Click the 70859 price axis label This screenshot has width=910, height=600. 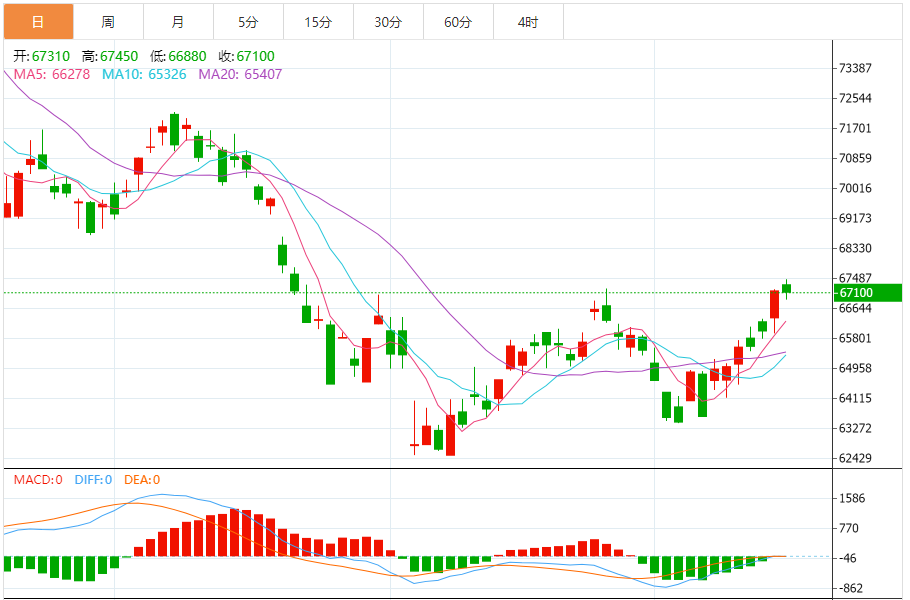[x=855, y=158]
